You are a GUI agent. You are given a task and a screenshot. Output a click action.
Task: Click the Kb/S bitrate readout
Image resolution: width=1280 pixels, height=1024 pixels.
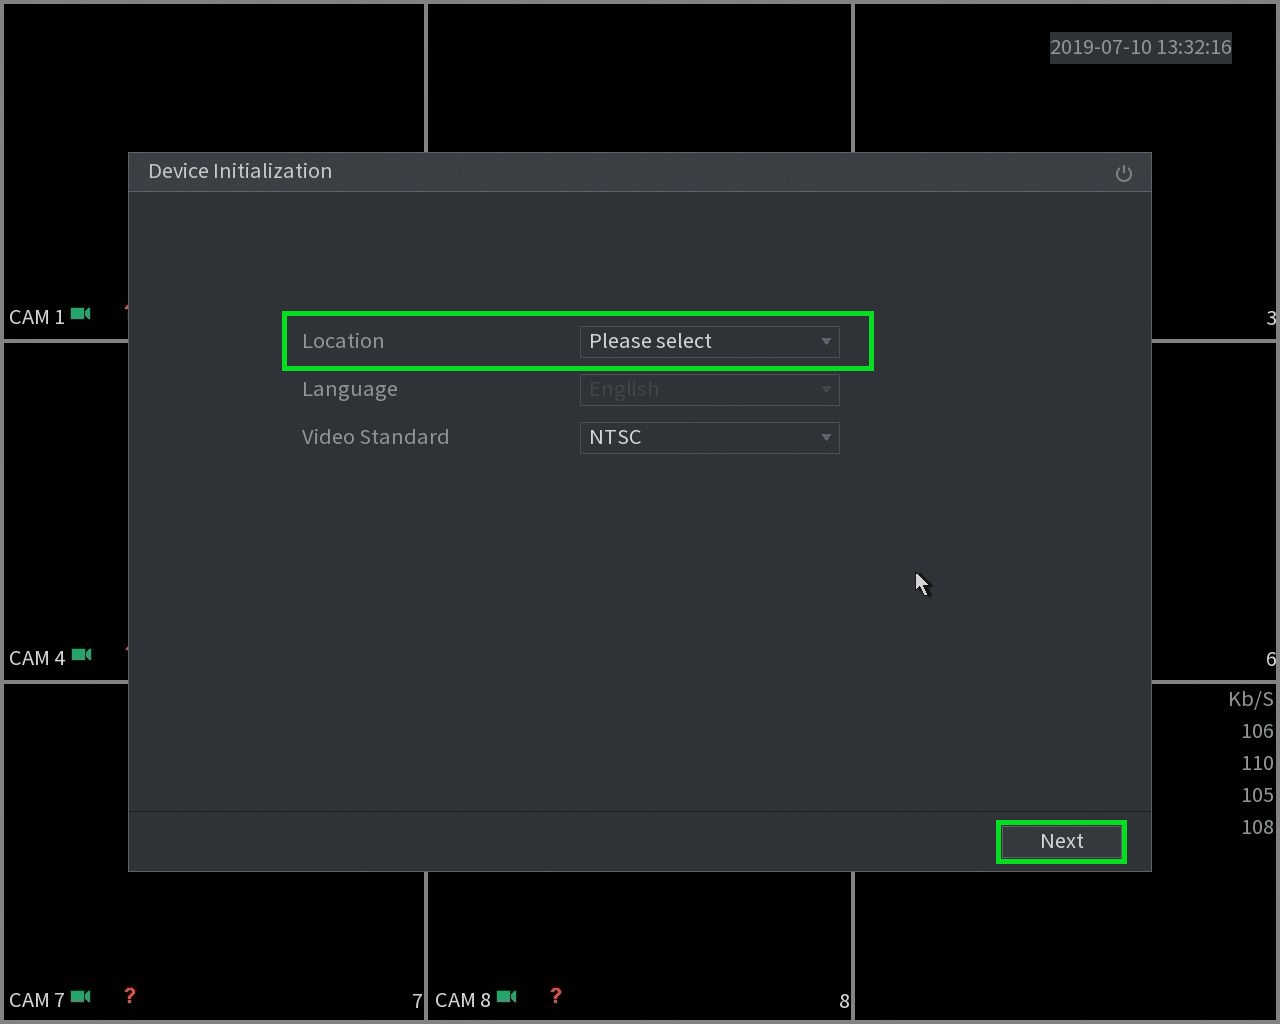click(x=1251, y=699)
